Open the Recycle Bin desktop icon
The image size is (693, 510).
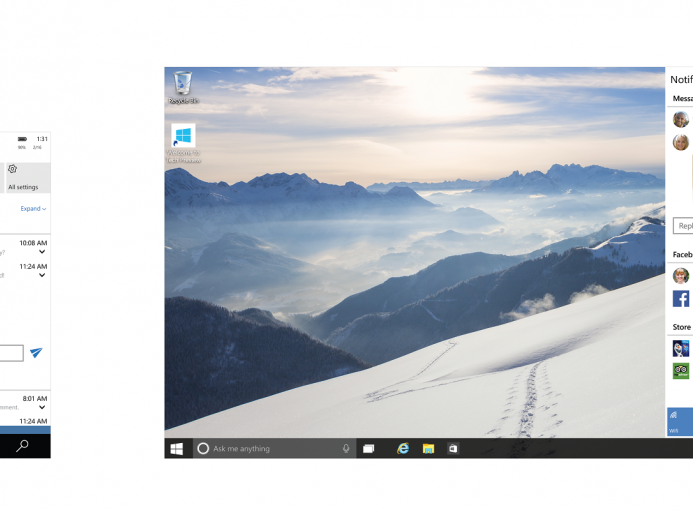[183, 87]
